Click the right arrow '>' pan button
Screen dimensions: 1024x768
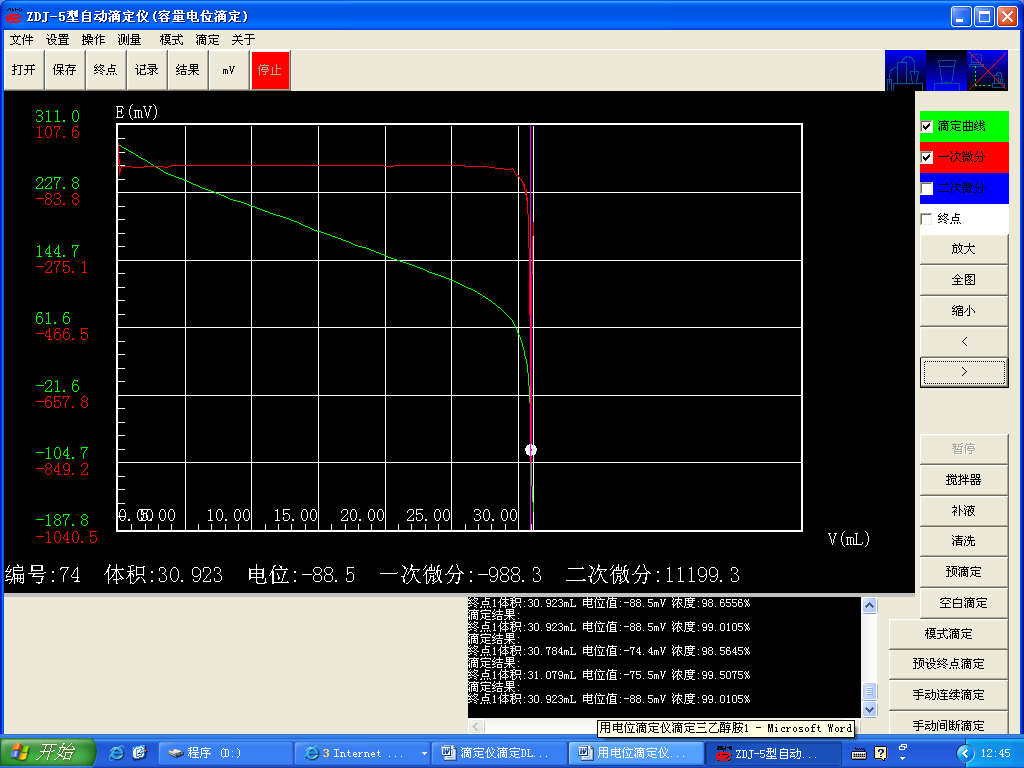tap(963, 372)
